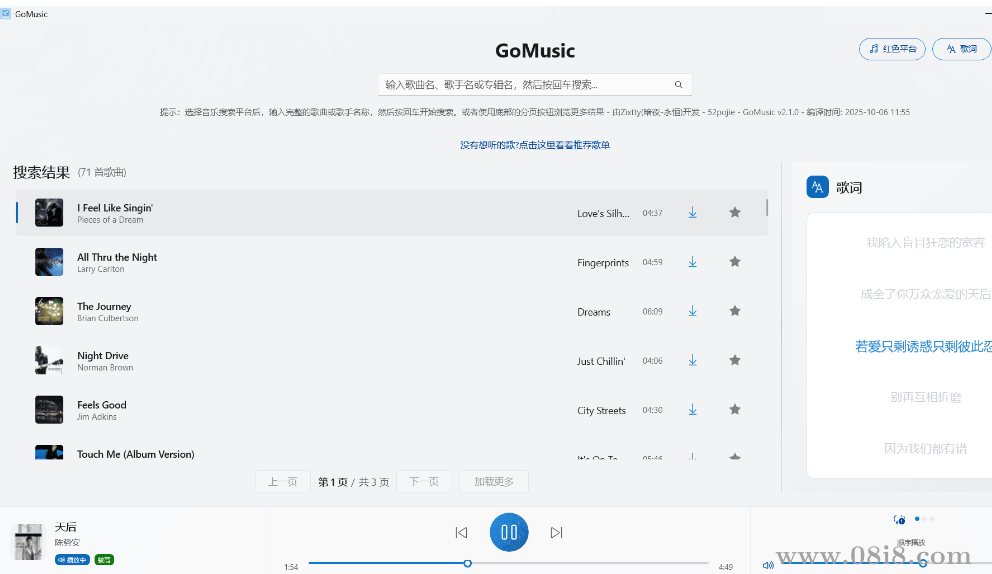
Task: Play the song Touch Me (Album Version)
Action: (135, 454)
